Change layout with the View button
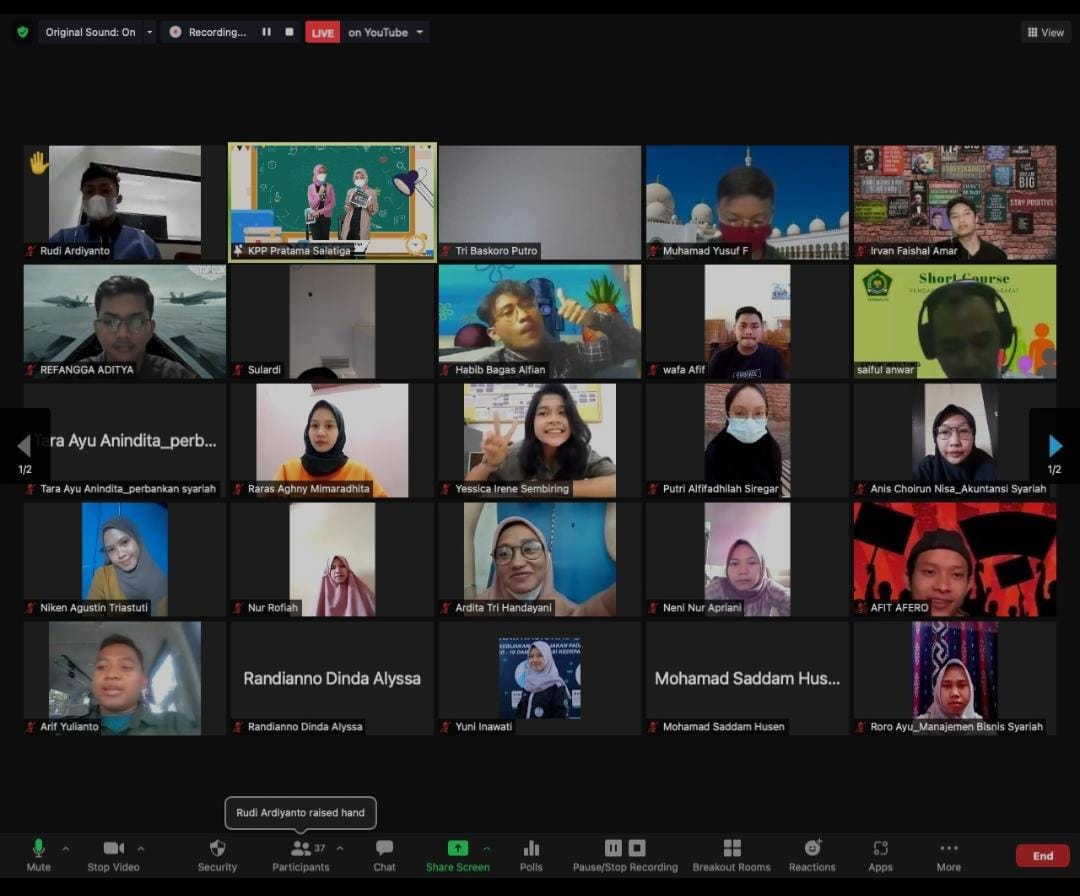The height and width of the screenshot is (896, 1080). point(1045,32)
